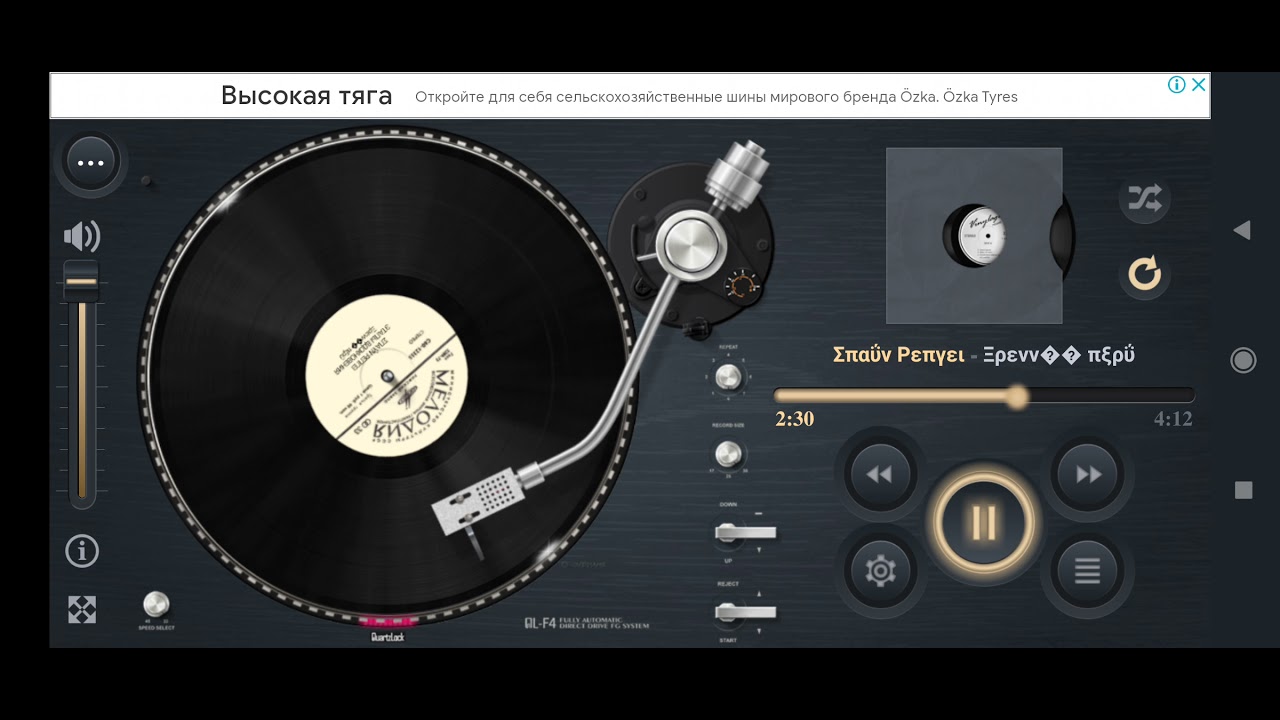Tap the center label of the spinning record
The image size is (1280, 720).
click(387, 375)
